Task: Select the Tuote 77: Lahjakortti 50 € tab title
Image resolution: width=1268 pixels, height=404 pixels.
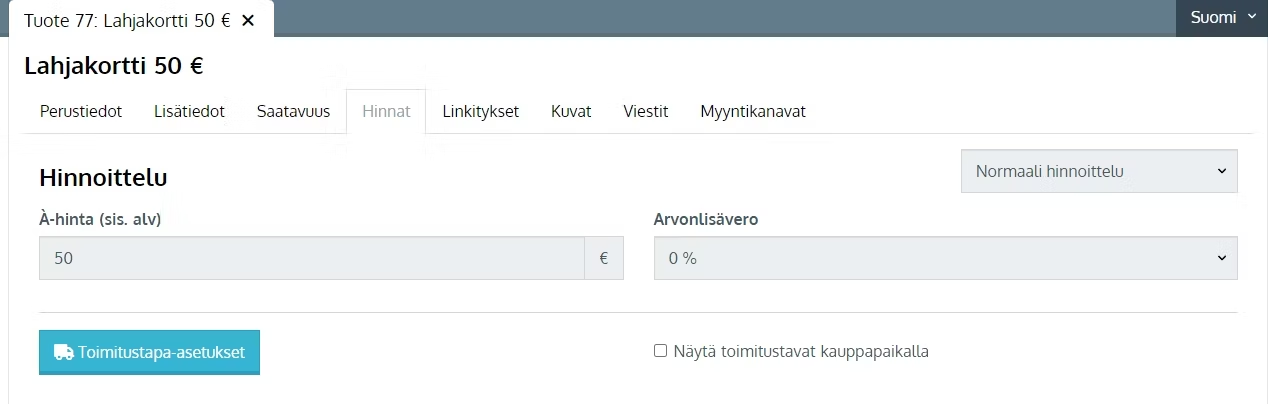Action: [127, 20]
